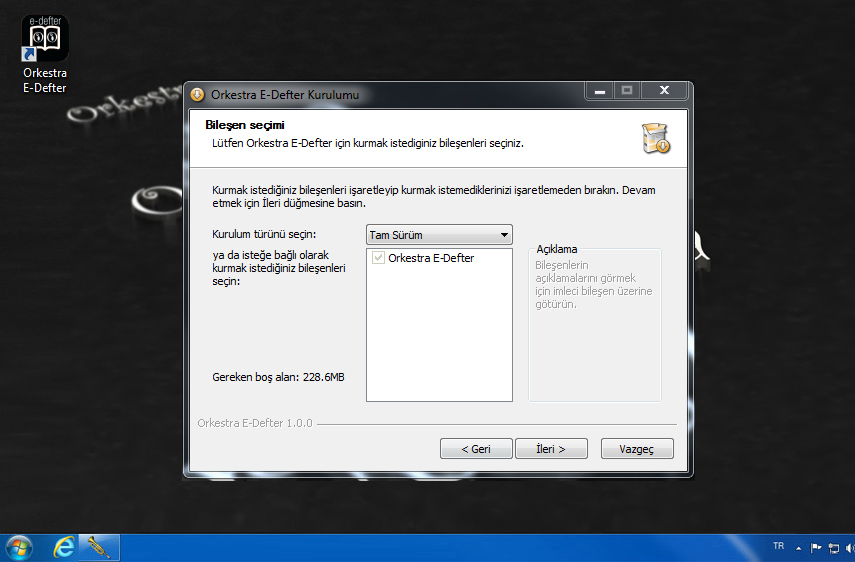
Task: Close the Orkestra E-Defter setup window
Action: pyautogui.click(x=663, y=91)
